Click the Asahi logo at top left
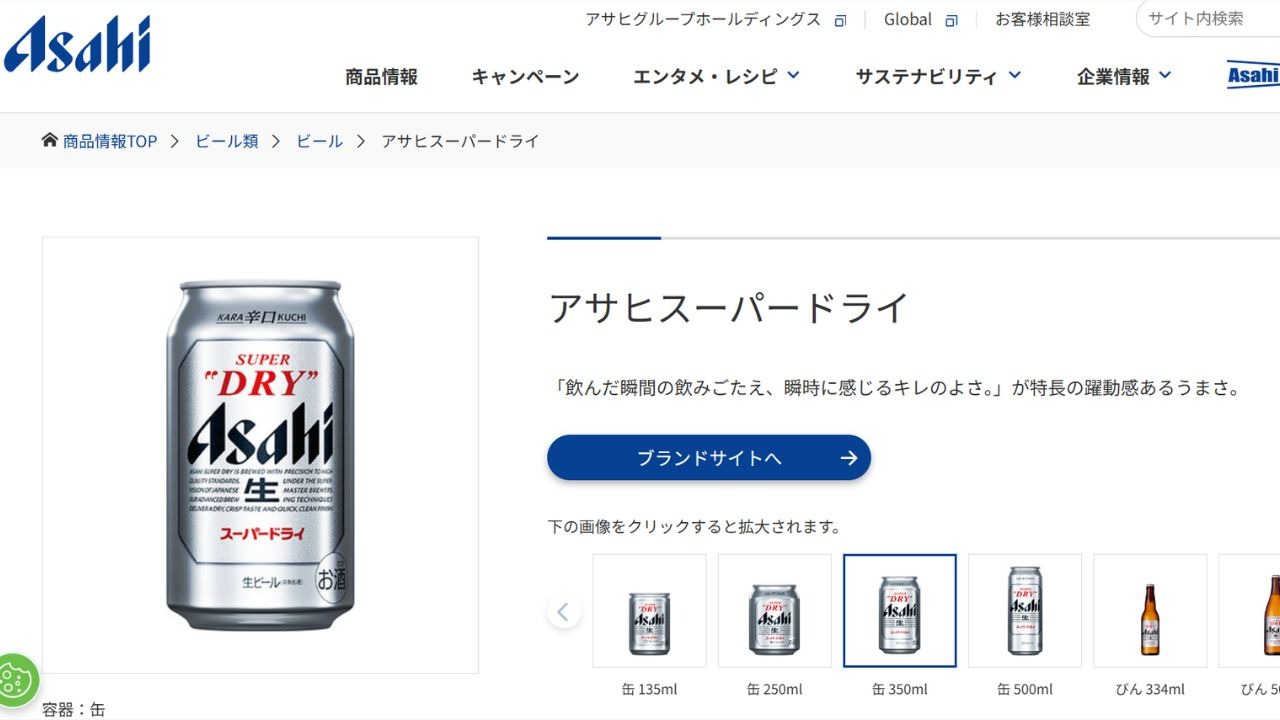The image size is (1280, 720). [x=77, y=44]
